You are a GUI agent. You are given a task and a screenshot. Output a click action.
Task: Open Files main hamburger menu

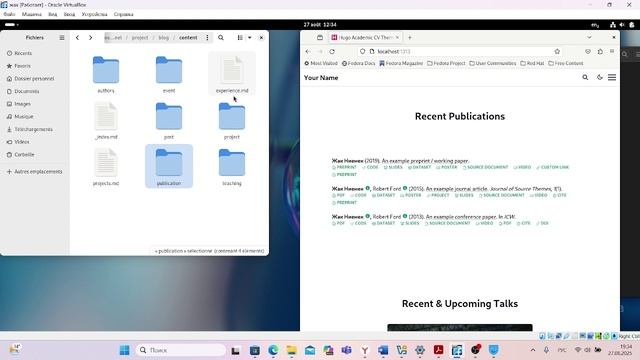tap(62, 38)
